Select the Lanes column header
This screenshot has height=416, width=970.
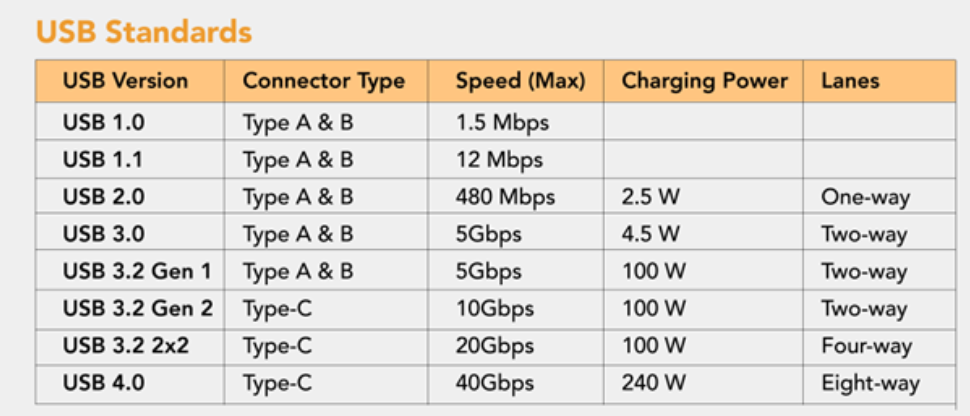click(850, 81)
